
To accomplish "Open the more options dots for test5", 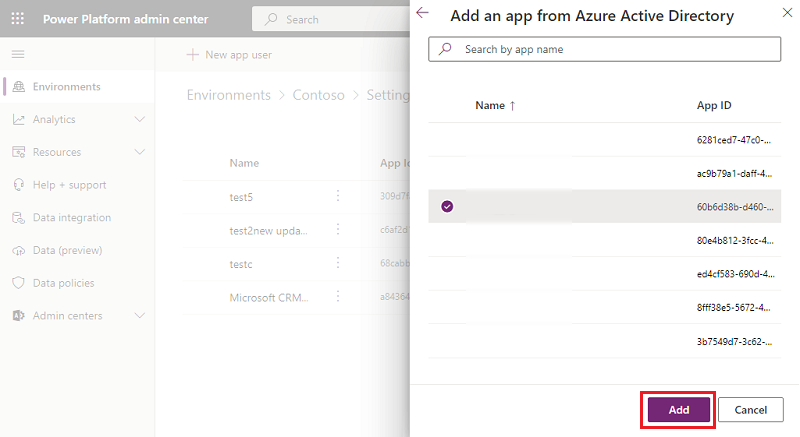I will tap(338, 196).
